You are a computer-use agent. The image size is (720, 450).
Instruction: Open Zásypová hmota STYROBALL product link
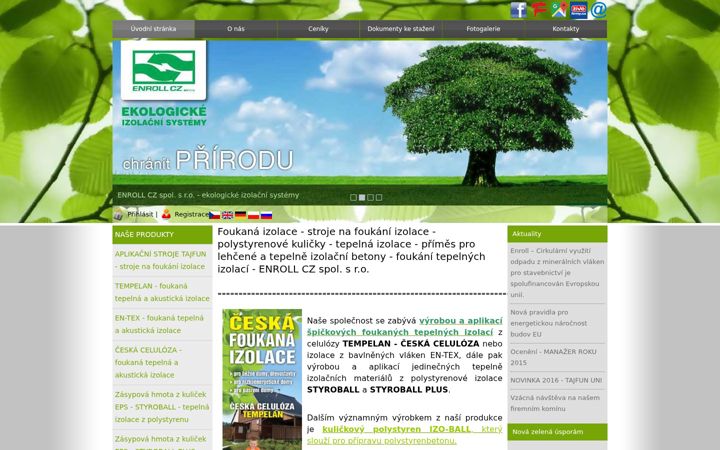pos(162,407)
